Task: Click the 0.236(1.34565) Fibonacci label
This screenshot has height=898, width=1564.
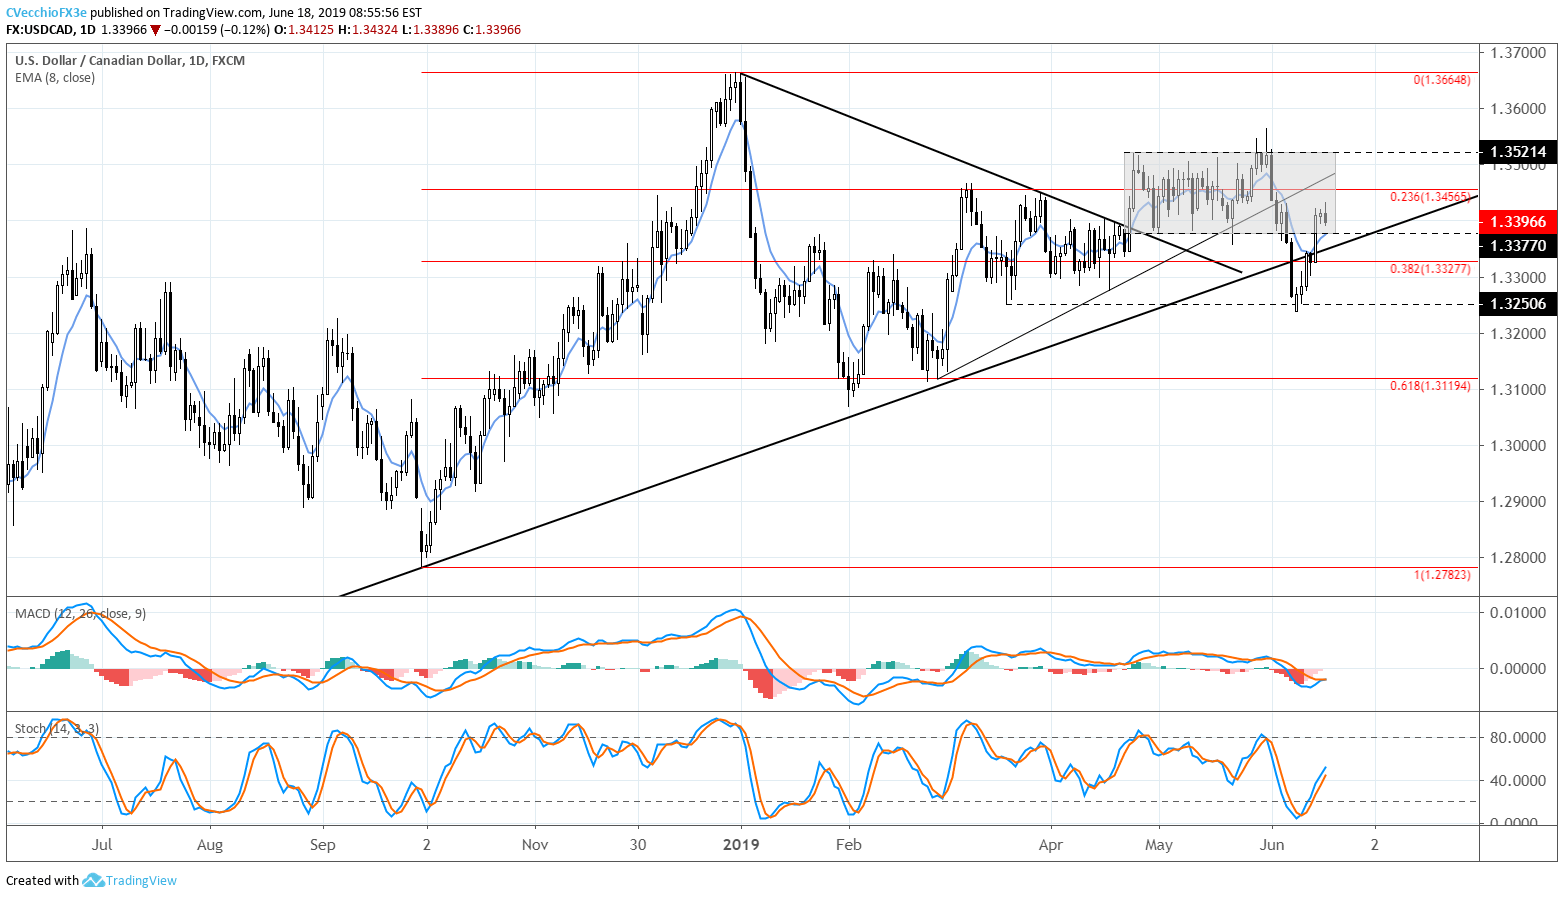Action: (1430, 197)
